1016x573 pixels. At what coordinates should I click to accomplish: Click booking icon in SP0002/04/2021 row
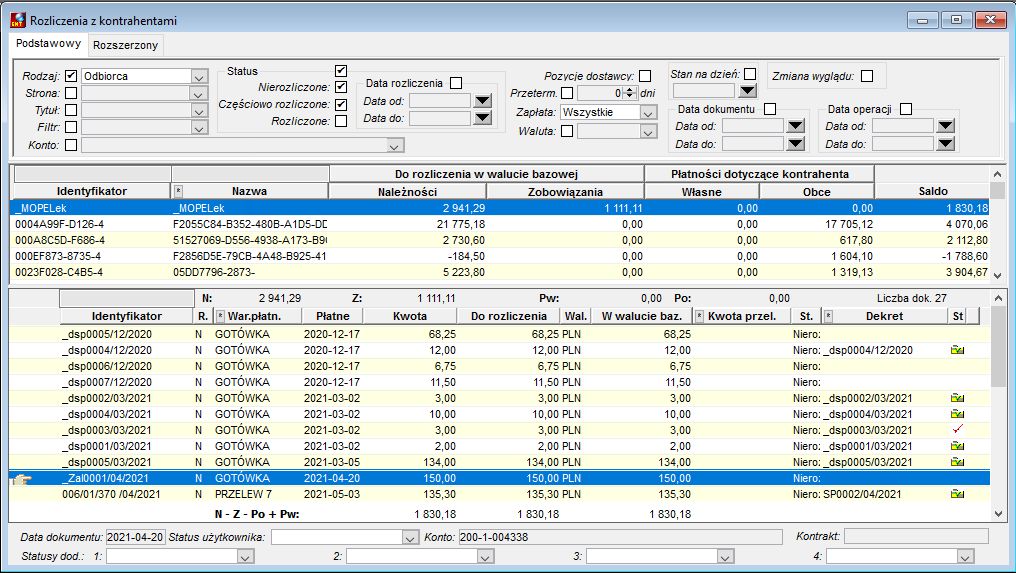[957, 494]
